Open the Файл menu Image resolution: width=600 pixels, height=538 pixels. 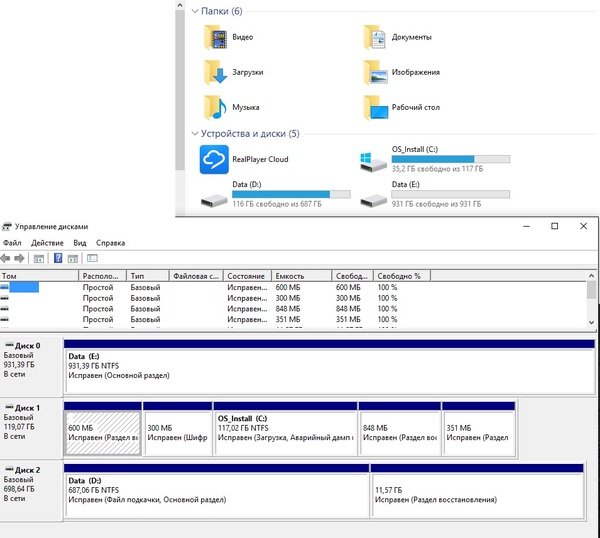coord(12,243)
